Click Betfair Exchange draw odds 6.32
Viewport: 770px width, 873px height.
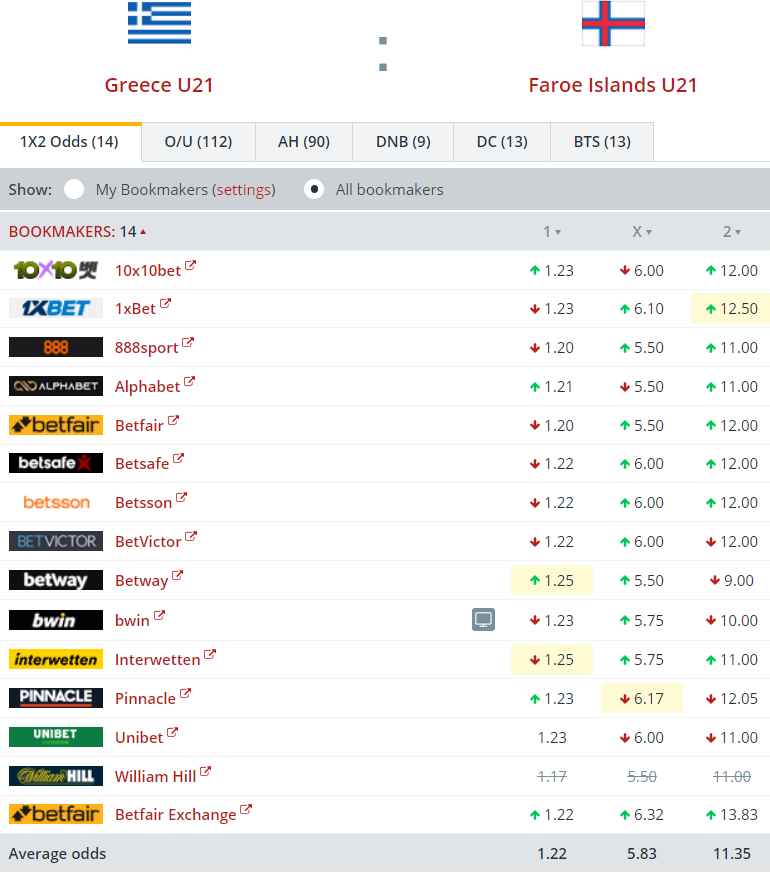click(x=642, y=815)
